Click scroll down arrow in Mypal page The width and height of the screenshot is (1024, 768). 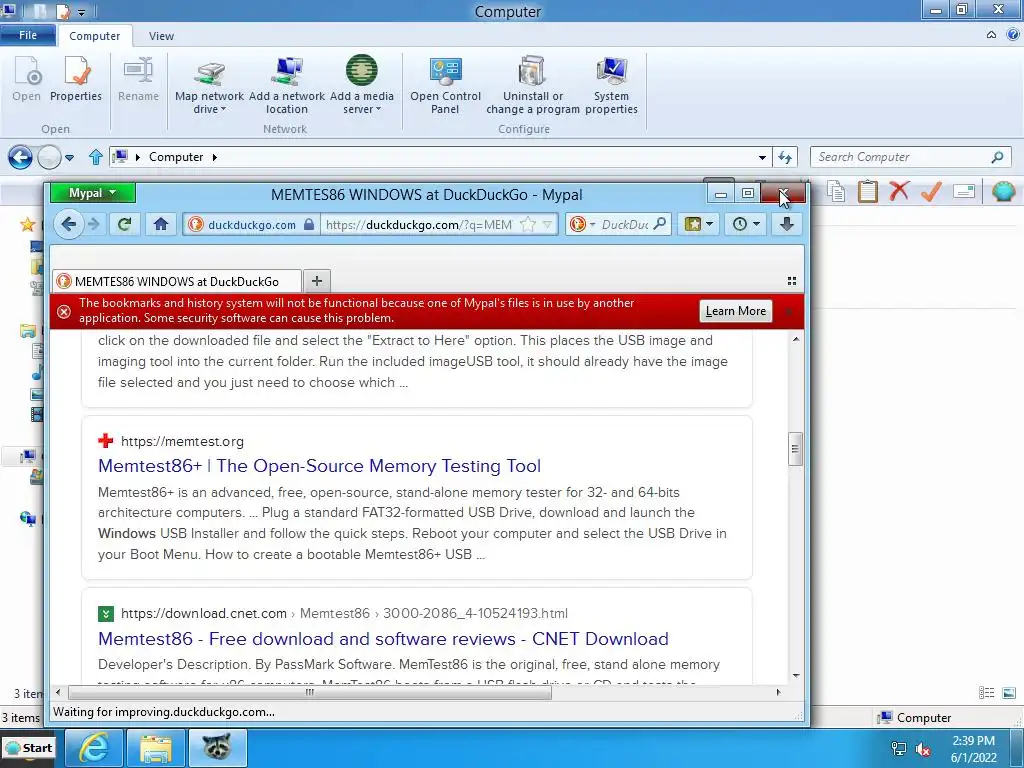[x=795, y=675]
